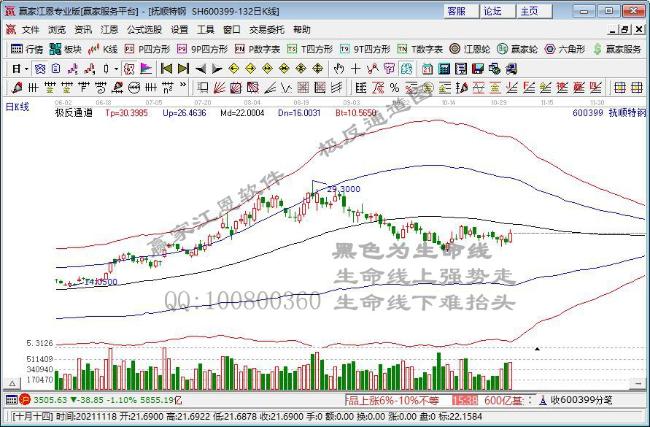650x427 pixels.
Task: Jump to last bar with skip-to-end icon
Action: click(183, 68)
